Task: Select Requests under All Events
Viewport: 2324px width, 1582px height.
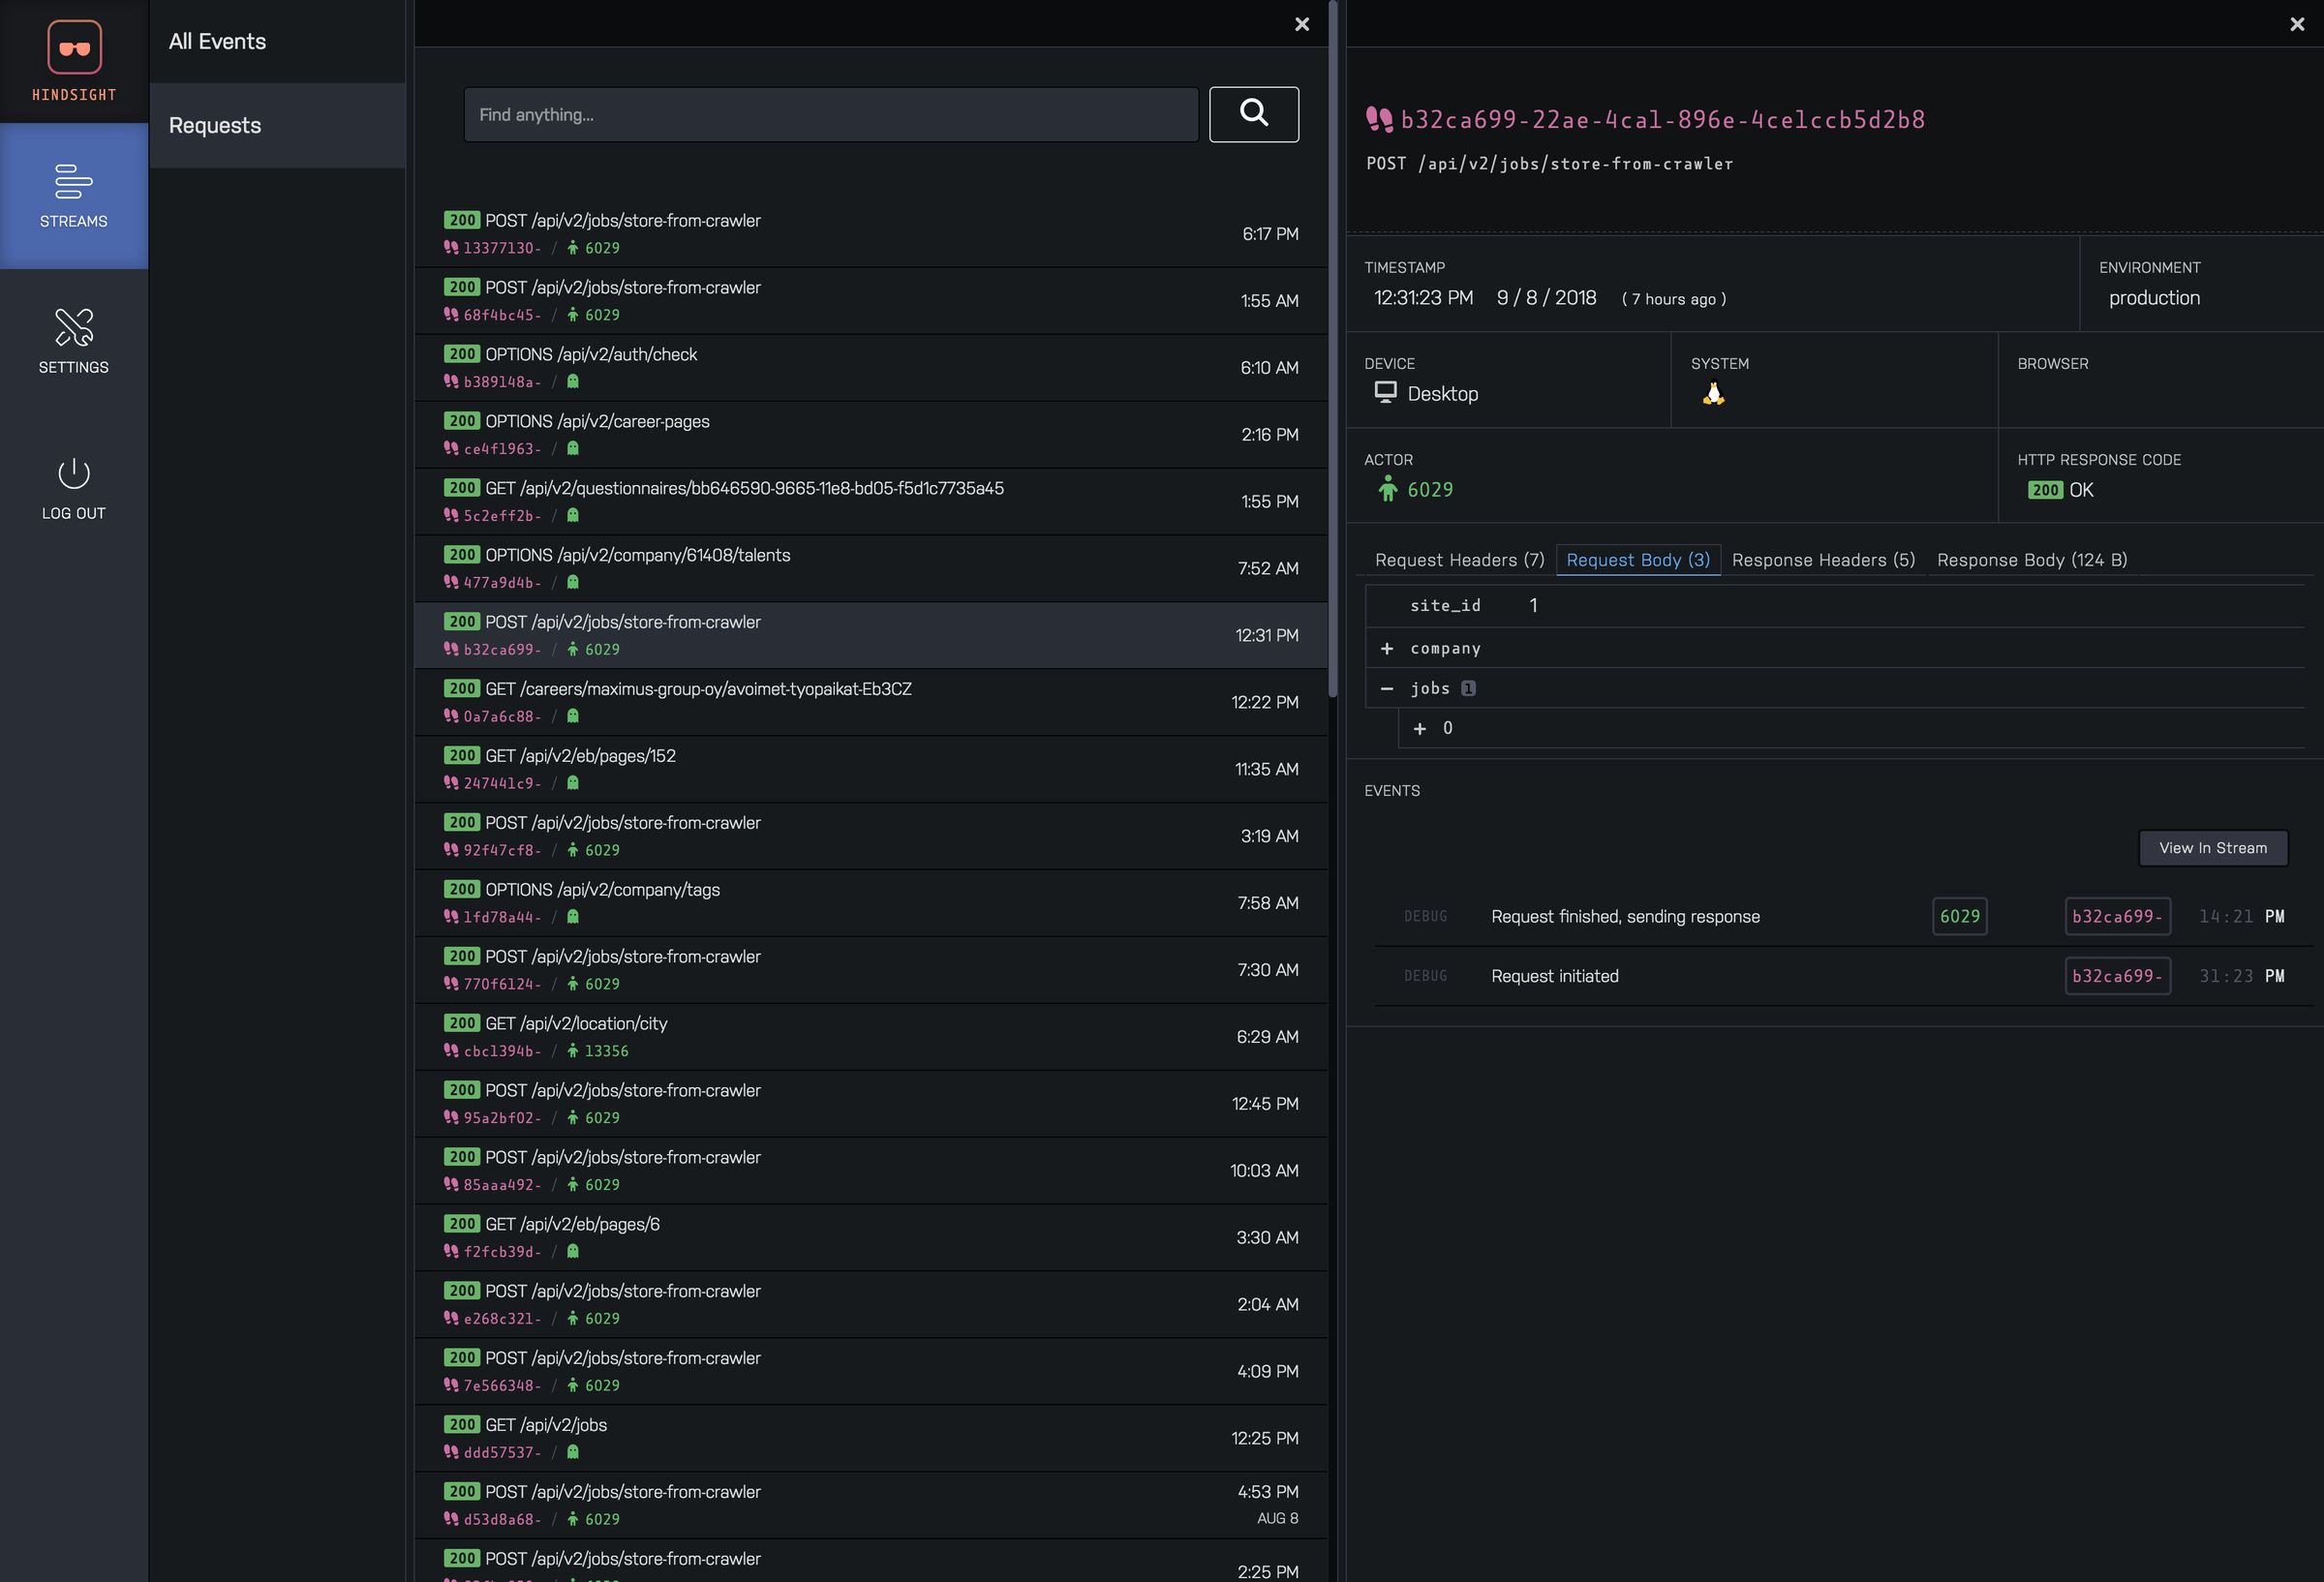Action: click(x=214, y=125)
